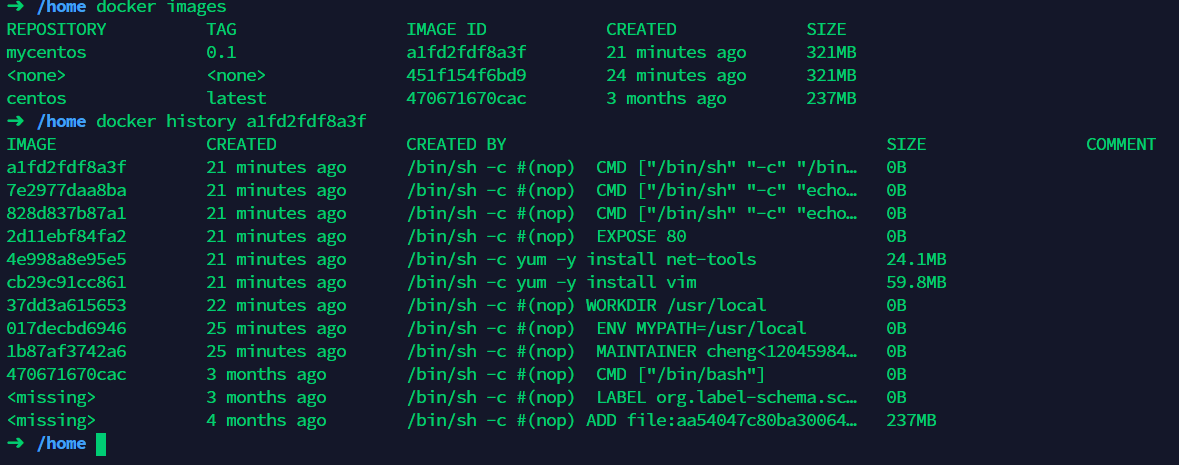Click the yum install net-tools command
This screenshot has width=1179, height=465.
click(581, 260)
